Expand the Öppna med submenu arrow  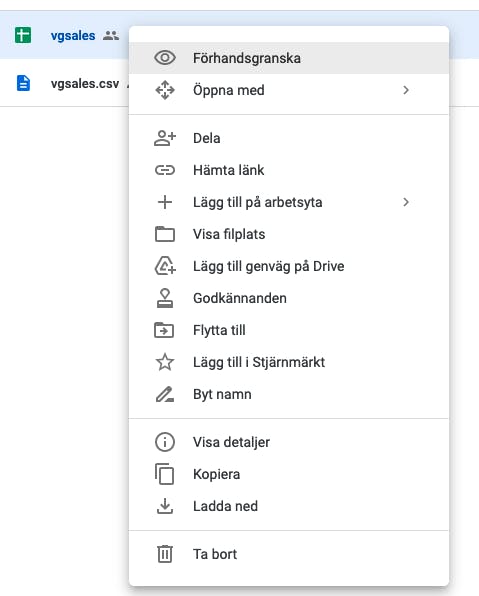pyautogui.click(x=406, y=90)
